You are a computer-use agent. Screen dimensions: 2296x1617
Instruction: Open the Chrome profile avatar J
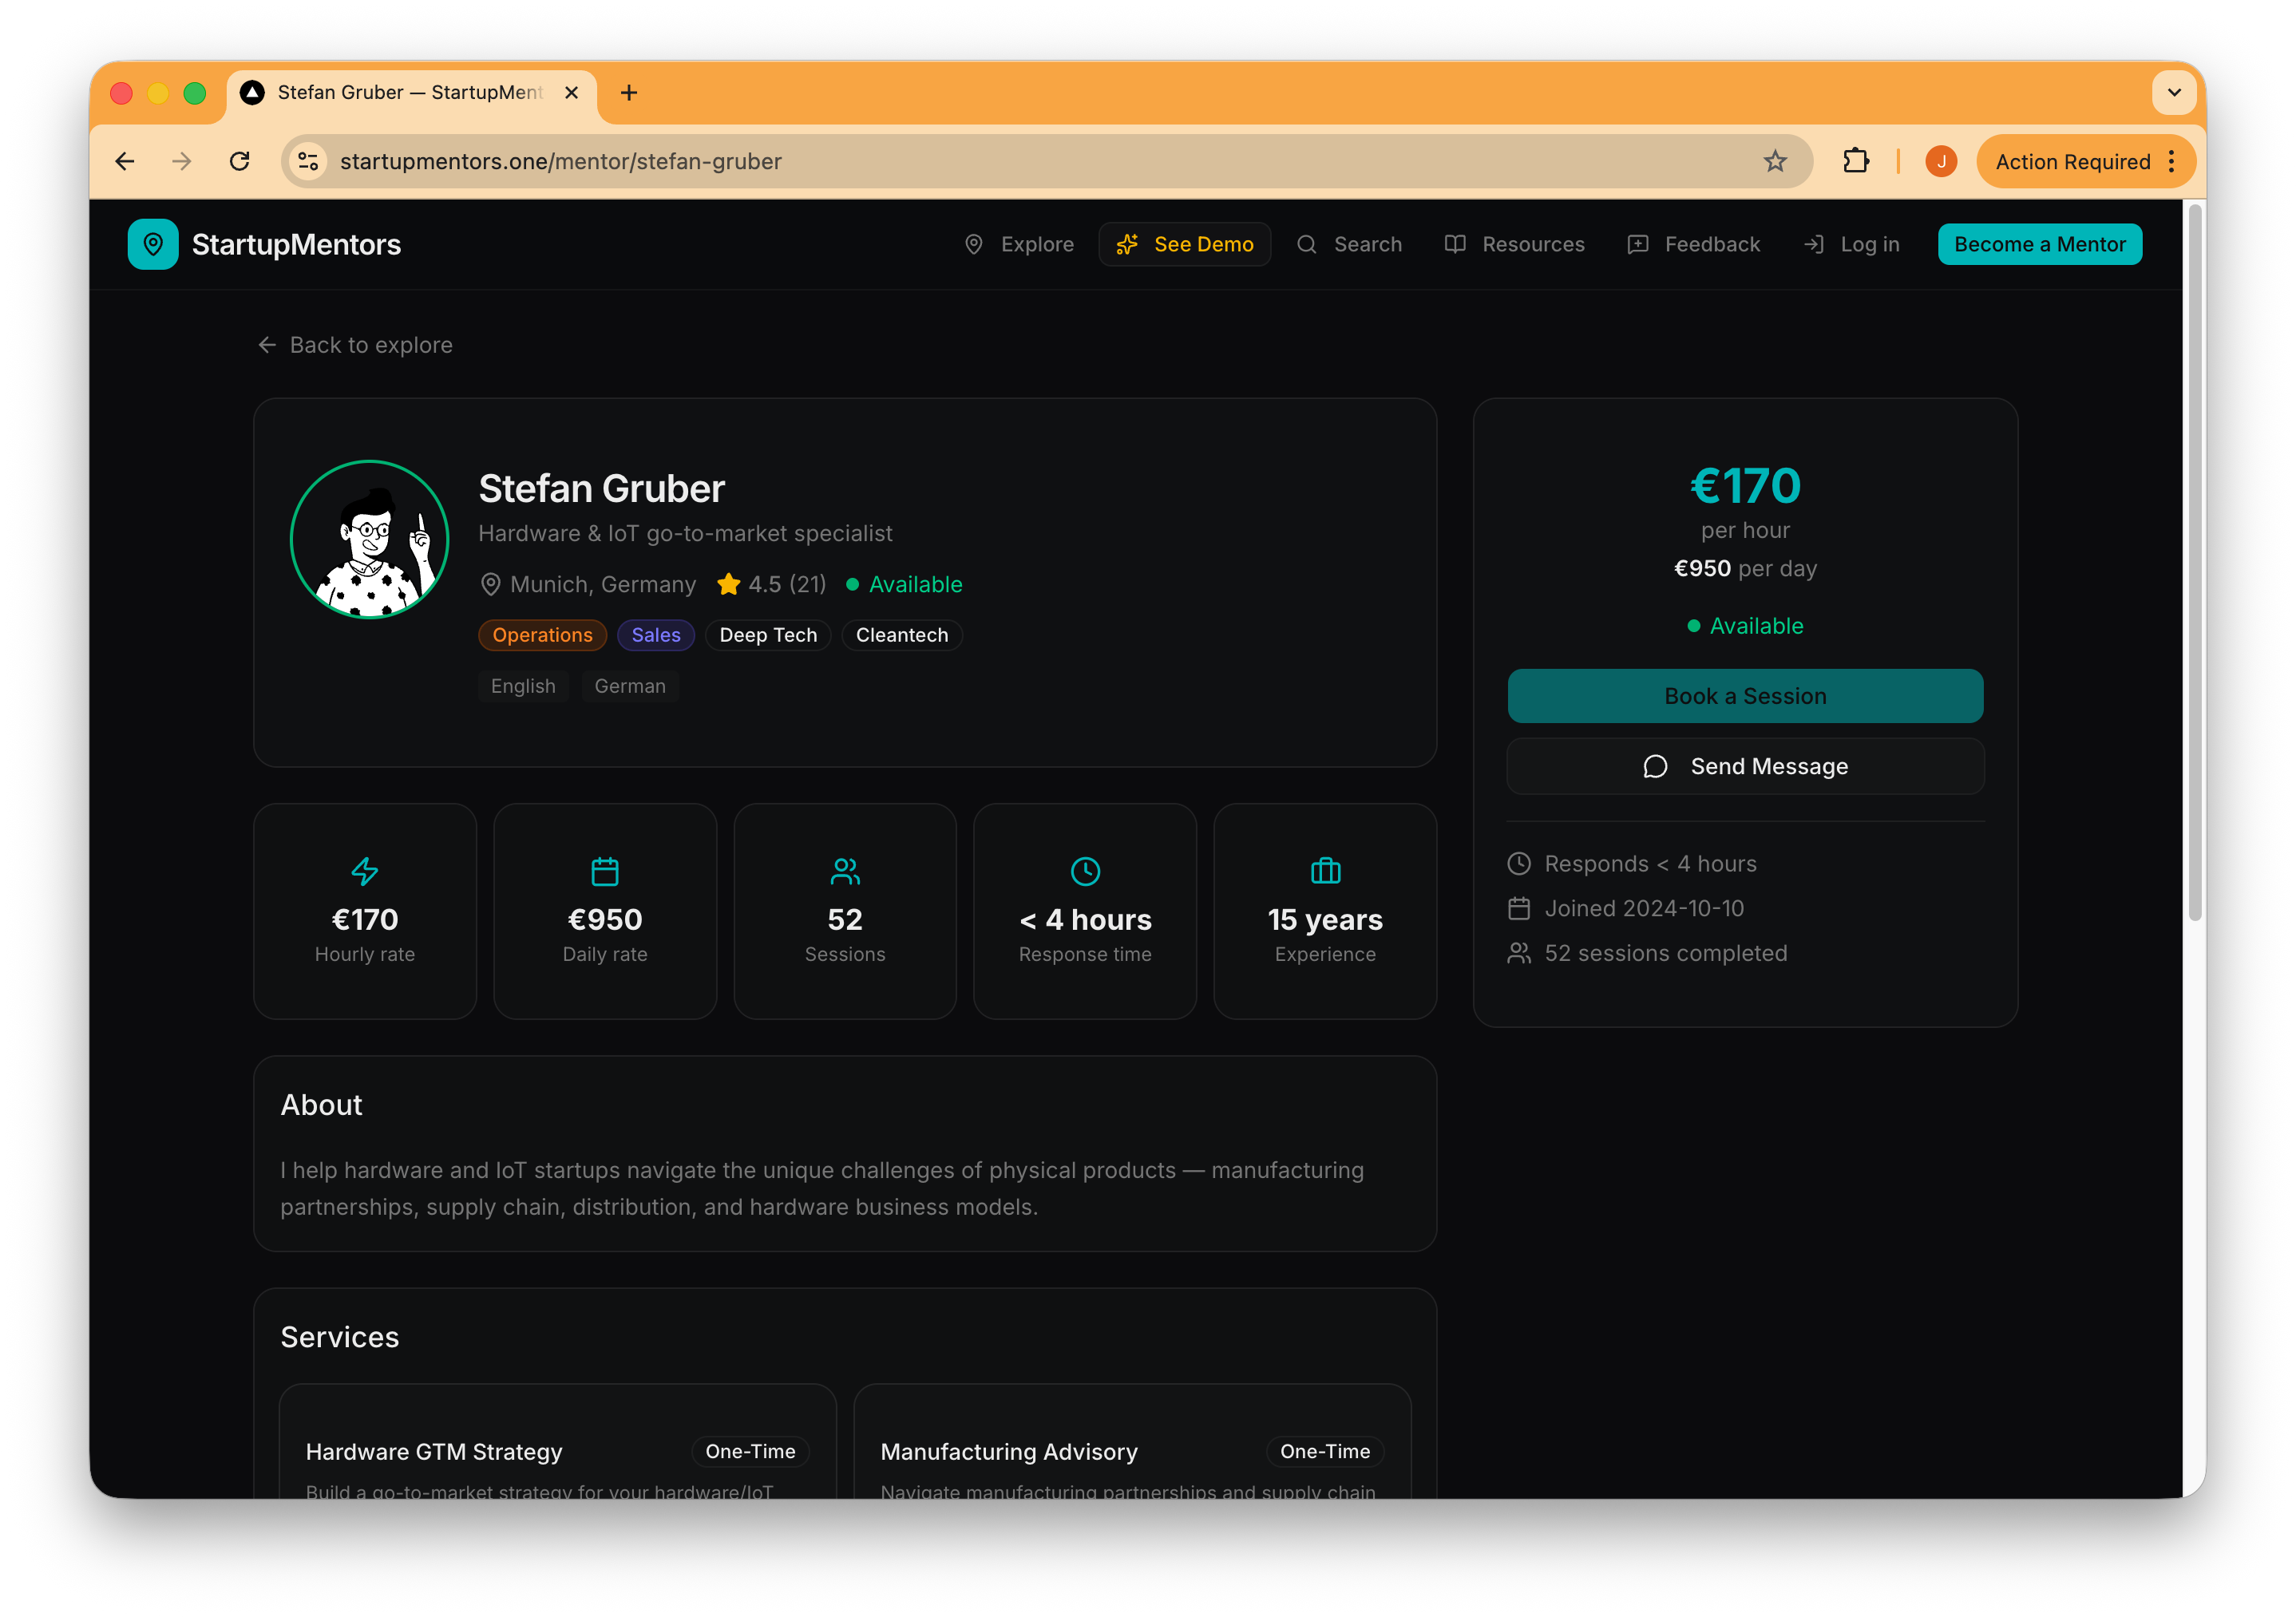(x=1941, y=161)
